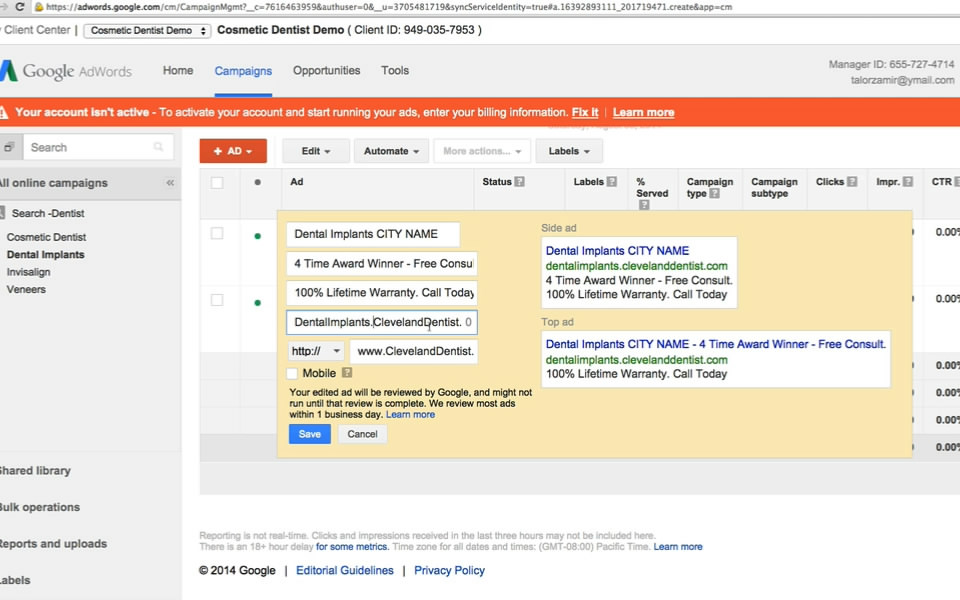Select All online campaigns in the sidebar

[54, 183]
